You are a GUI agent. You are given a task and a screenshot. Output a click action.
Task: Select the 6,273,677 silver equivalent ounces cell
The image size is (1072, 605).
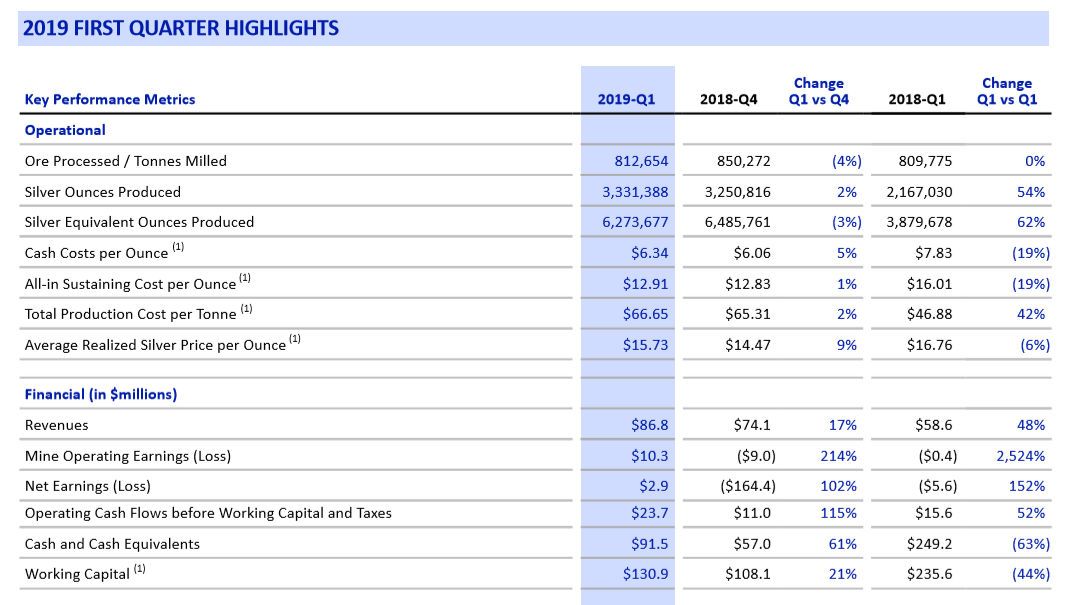coord(635,222)
